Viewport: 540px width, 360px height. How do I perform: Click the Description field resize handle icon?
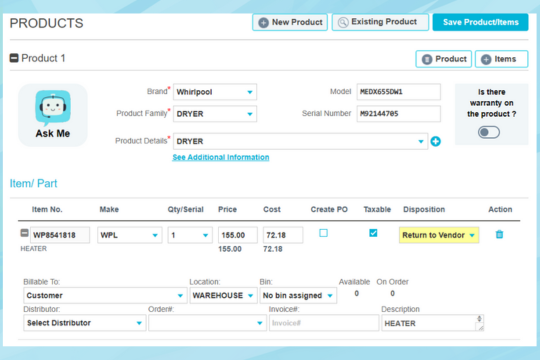pos(480,327)
